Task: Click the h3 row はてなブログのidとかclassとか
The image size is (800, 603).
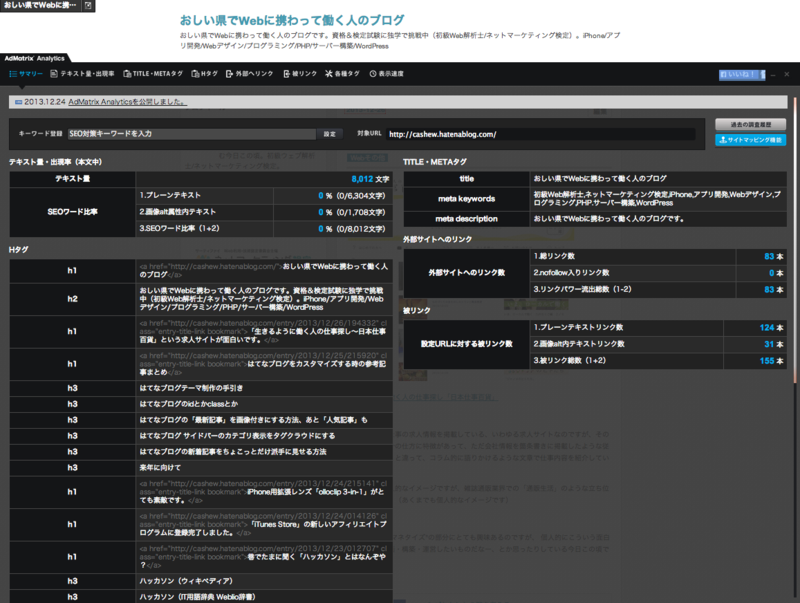Action: [x=201, y=404]
